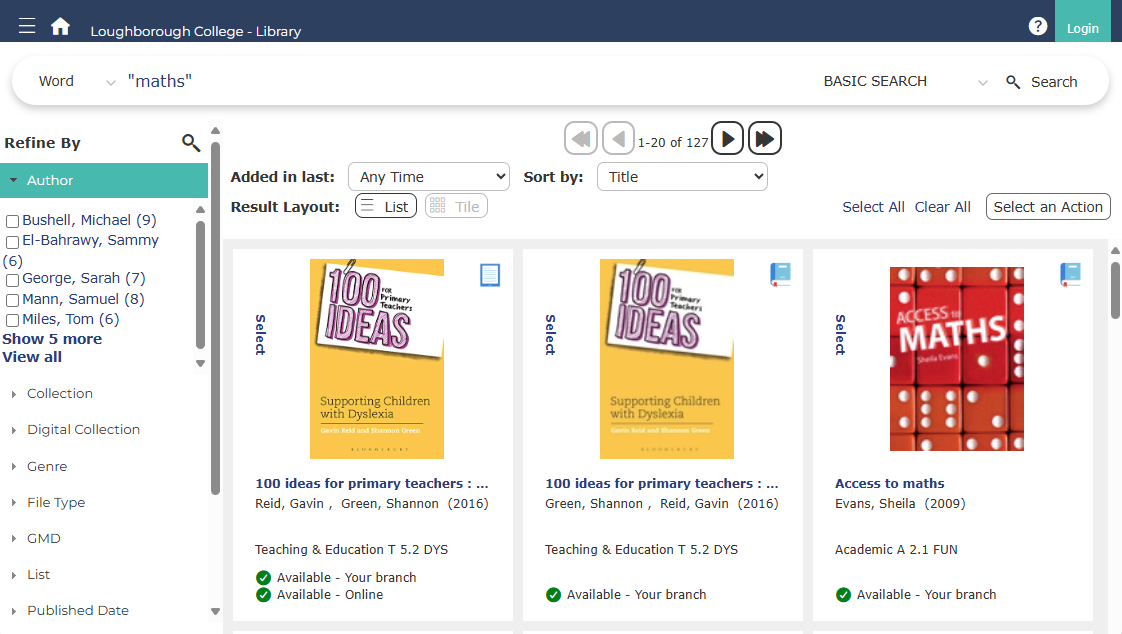
Task: Open the Added in last dropdown
Action: (428, 177)
